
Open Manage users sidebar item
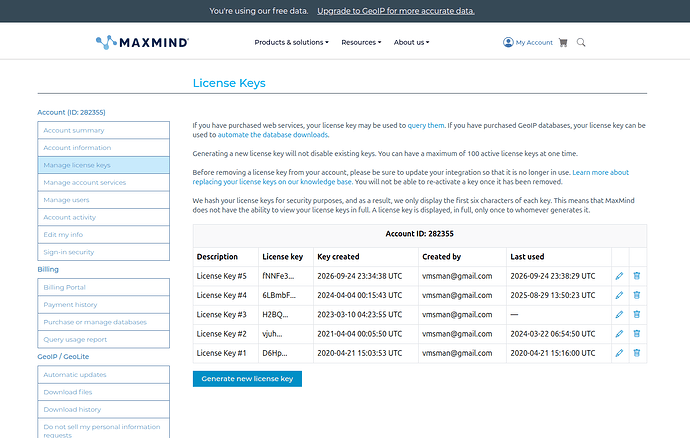point(103,200)
